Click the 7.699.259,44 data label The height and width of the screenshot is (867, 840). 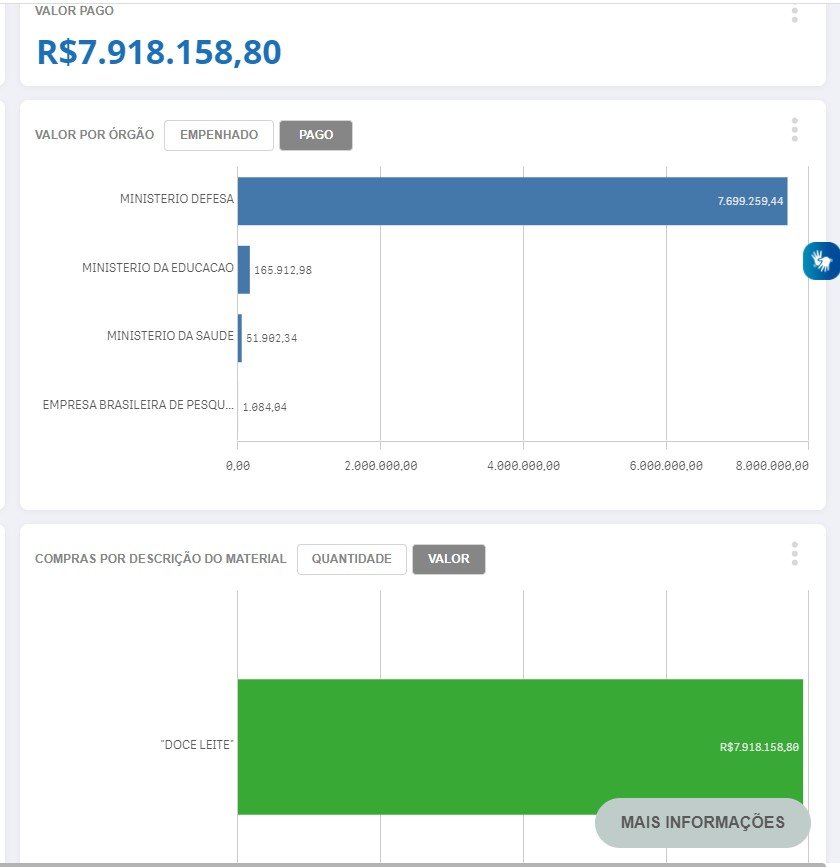750,201
